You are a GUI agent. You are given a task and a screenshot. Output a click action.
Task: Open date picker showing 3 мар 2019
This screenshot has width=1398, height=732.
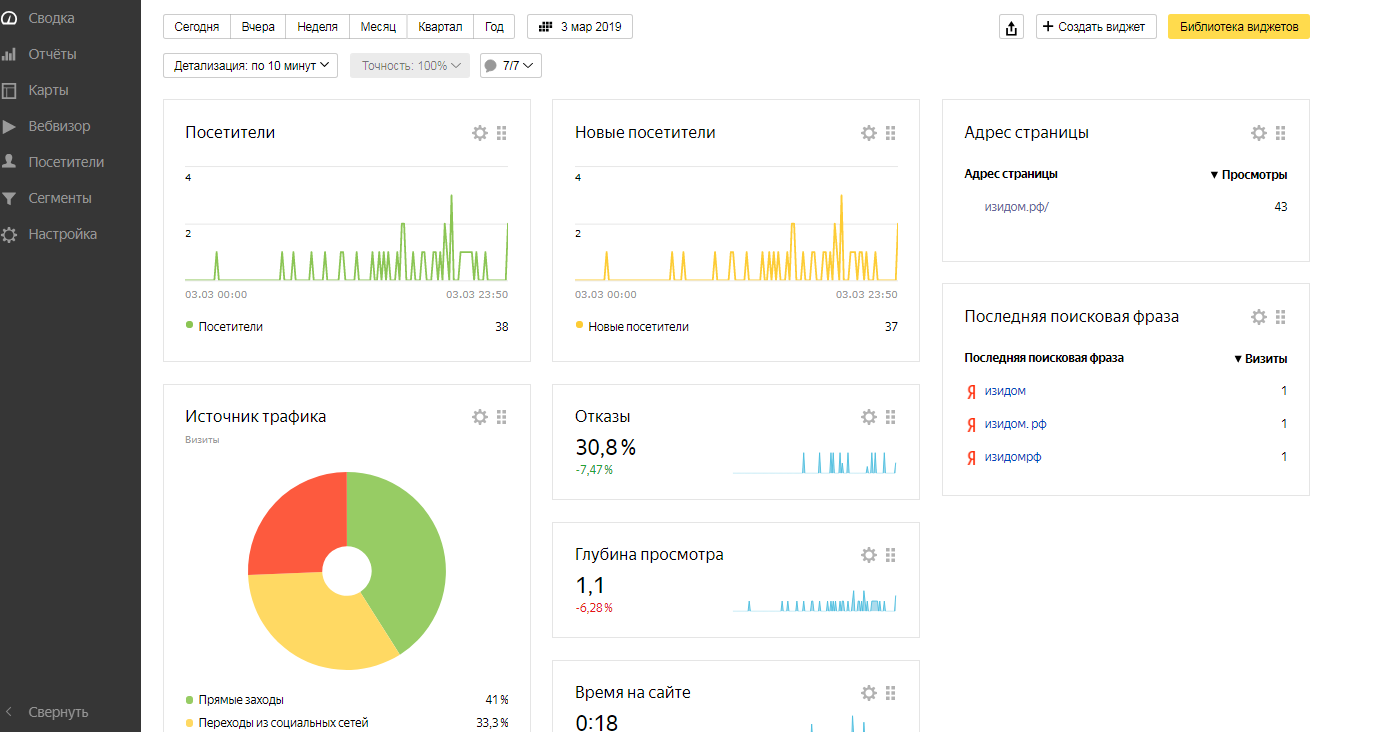(x=580, y=27)
